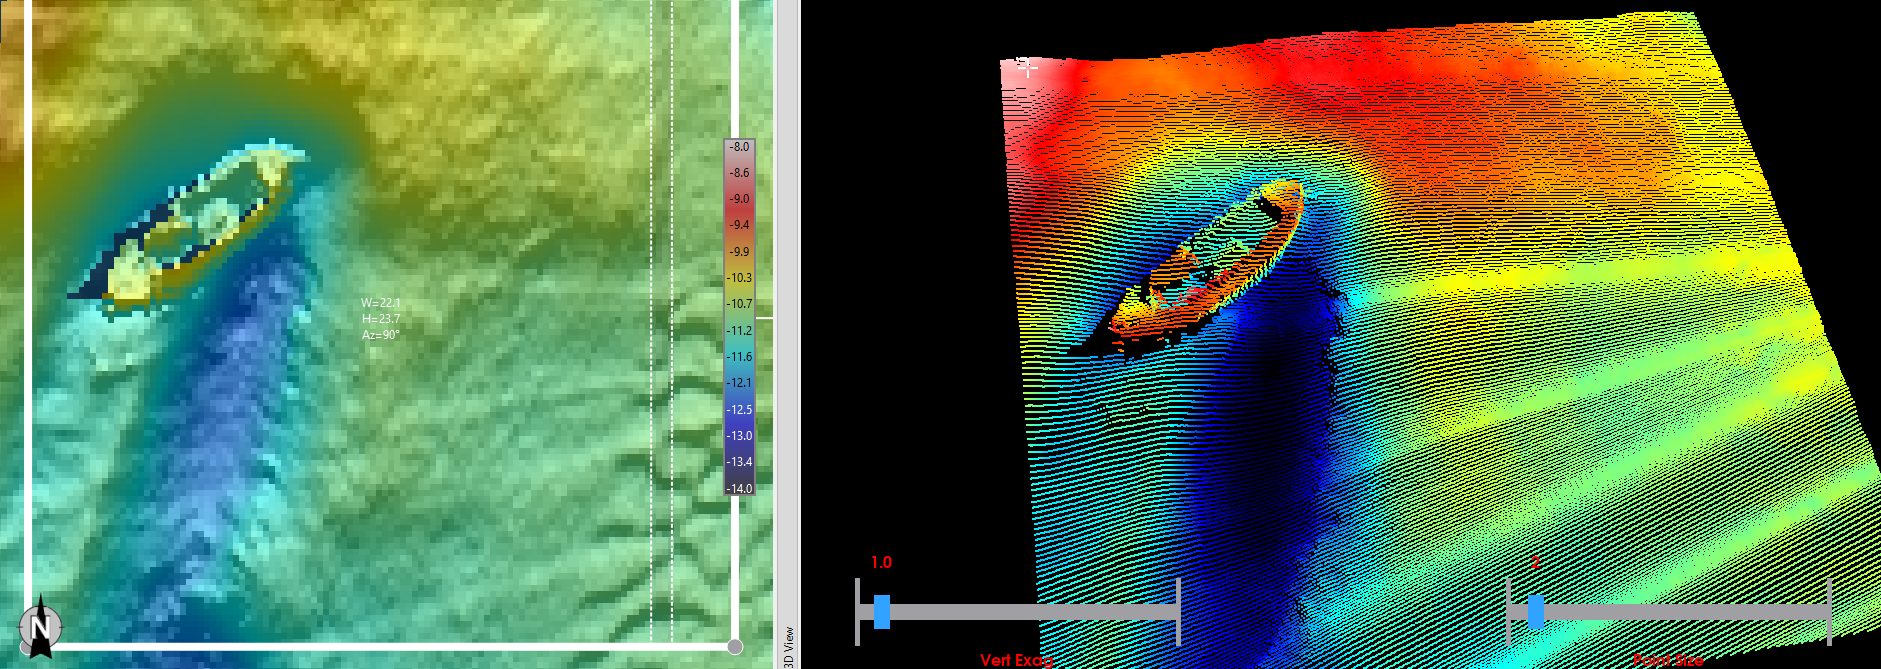Click the W=22.1 measurement readout
The image size is (1881, 669).
click(380, 303)
